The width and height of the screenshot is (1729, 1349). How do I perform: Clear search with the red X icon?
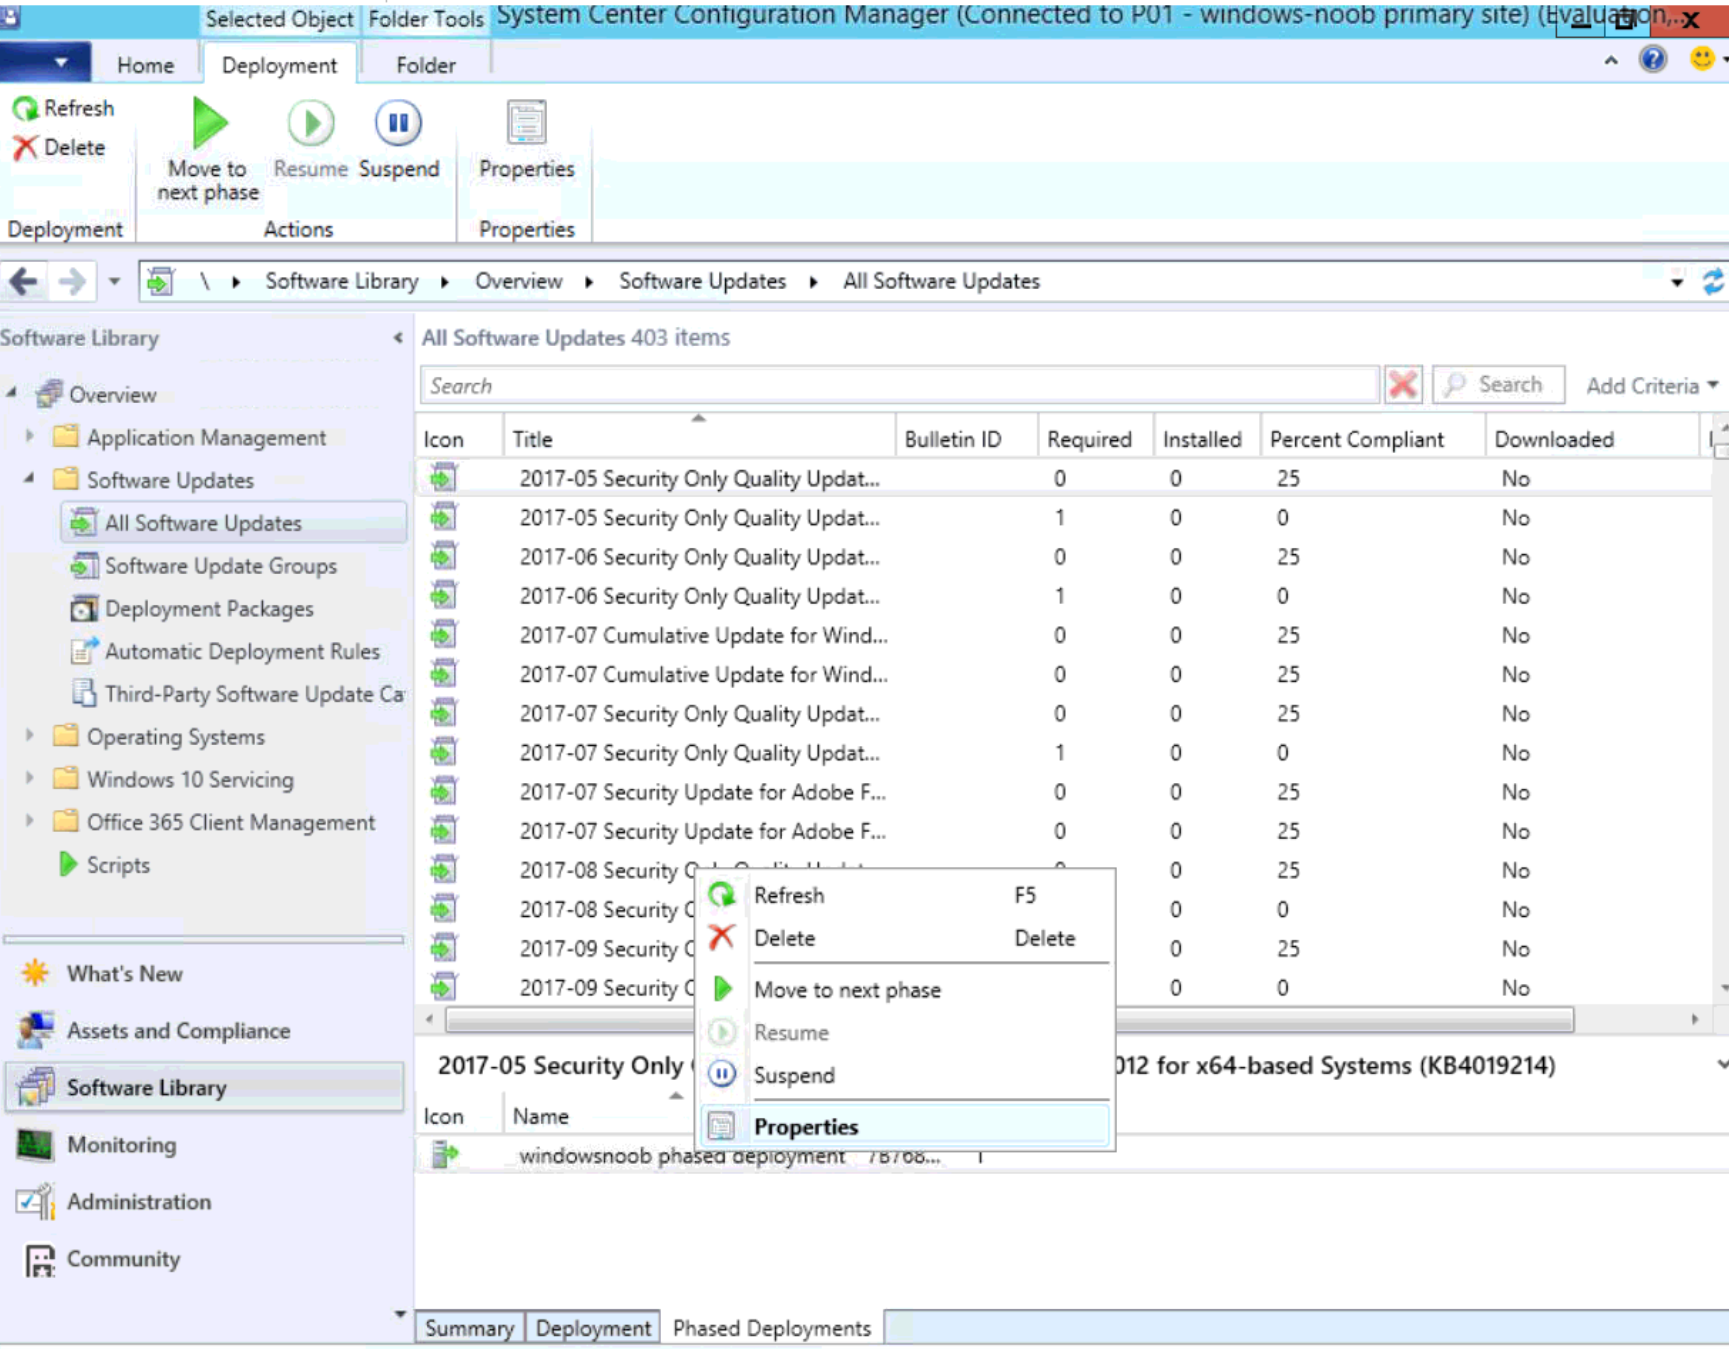pyautogui.click(x=1403, y=385)
